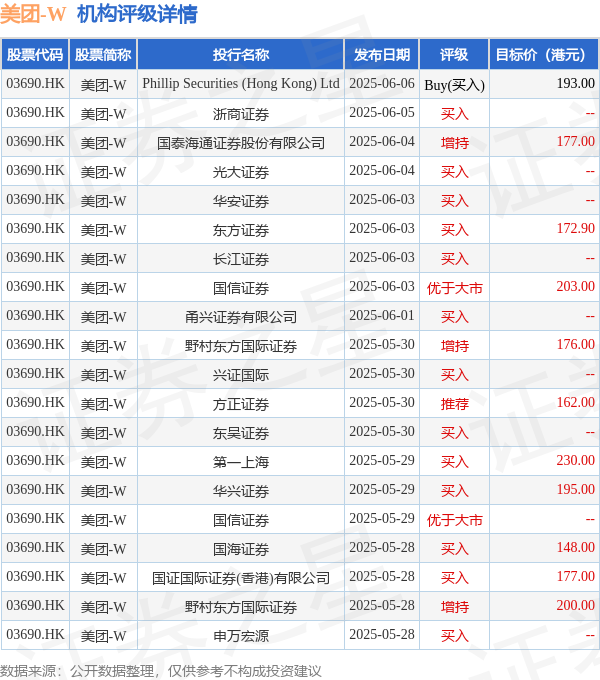Click the 2025-06-05 date cell
This screenshot has height=680, width=600.
click(x=382, y=113)
